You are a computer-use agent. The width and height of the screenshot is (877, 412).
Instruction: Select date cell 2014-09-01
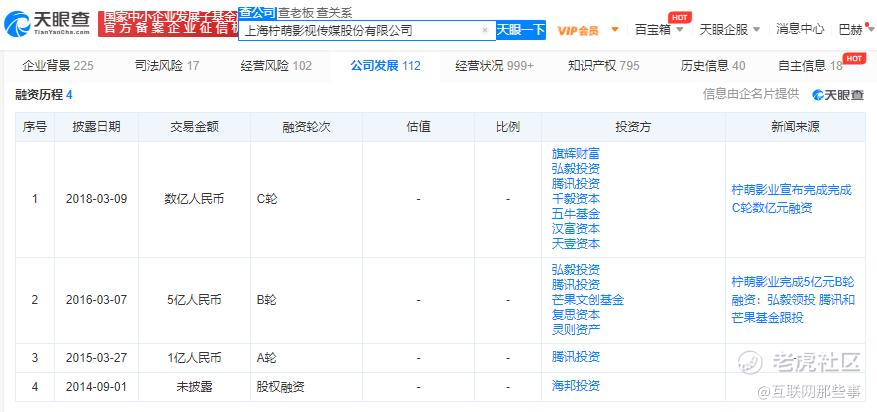(x=96, y=387)
